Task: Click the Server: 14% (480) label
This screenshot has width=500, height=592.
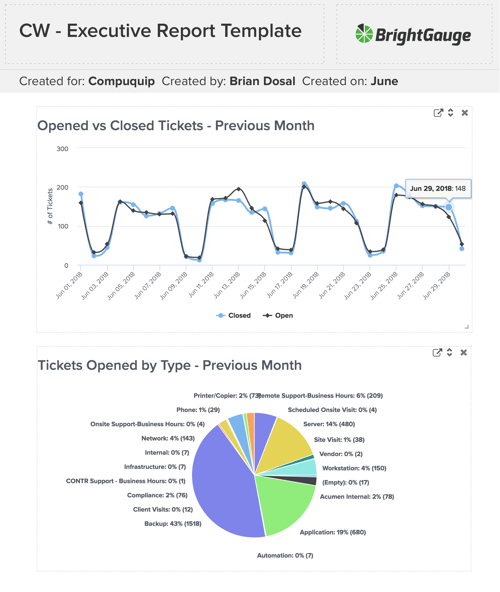Action: pyautogui.click(x=329, y=424)
